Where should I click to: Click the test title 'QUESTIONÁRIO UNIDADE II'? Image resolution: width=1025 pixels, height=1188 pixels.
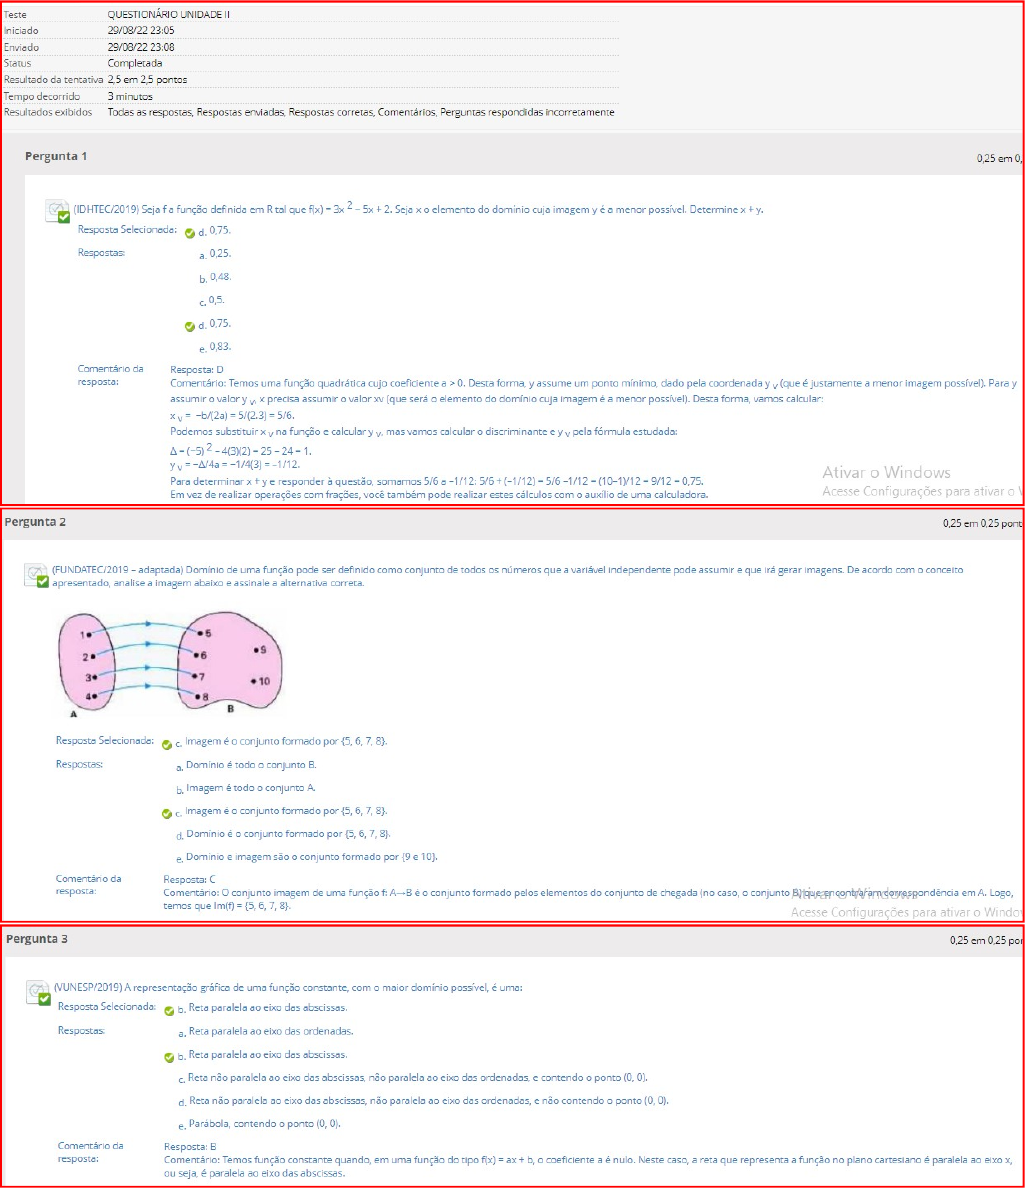(x=154, y=15)
